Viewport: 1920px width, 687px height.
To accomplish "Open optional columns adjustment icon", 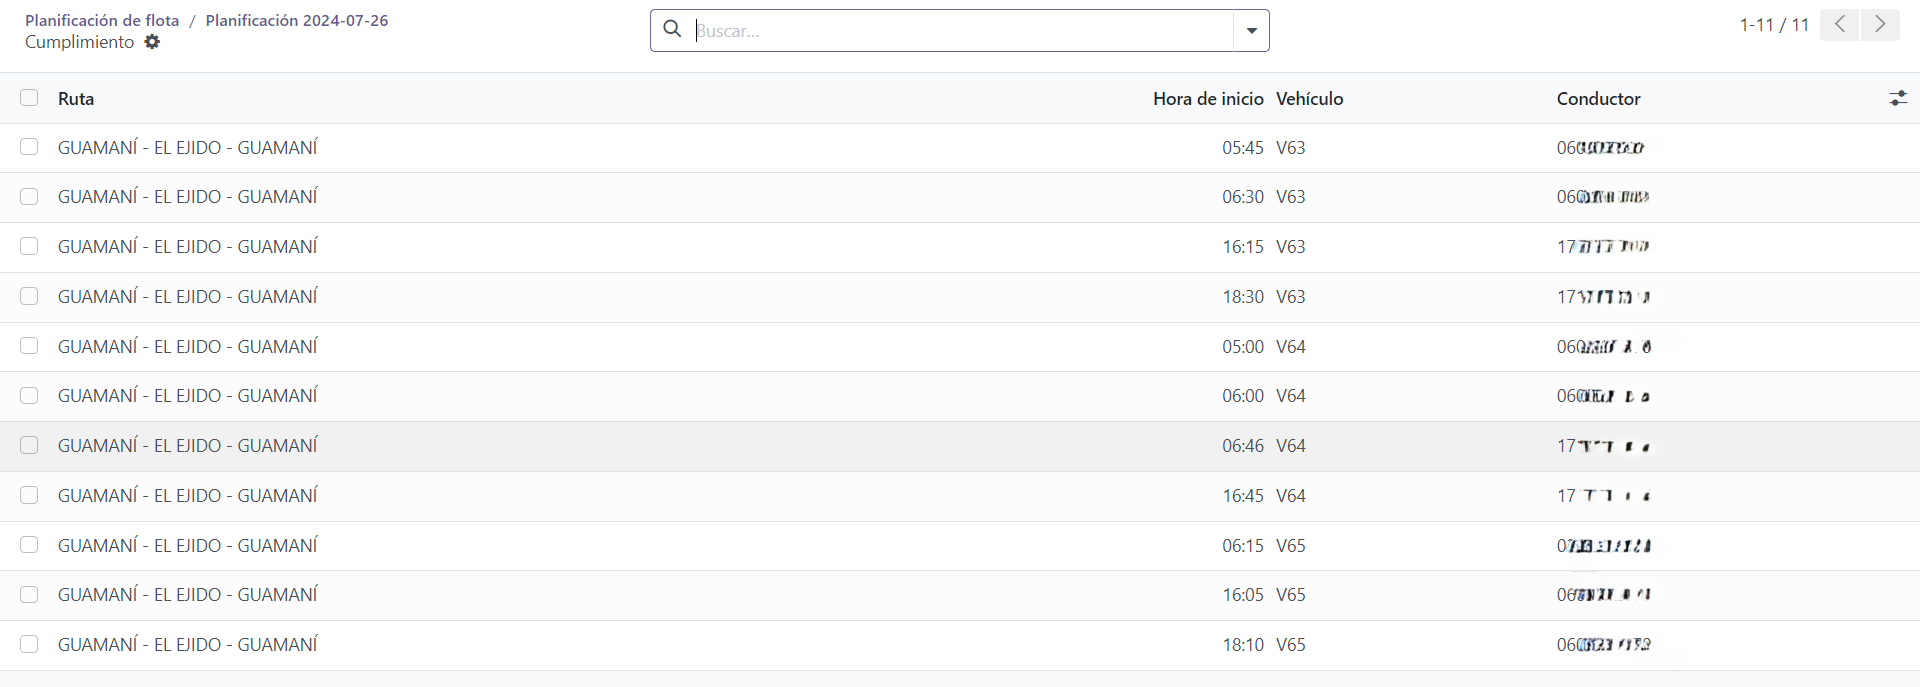I will pos(1897,98).
